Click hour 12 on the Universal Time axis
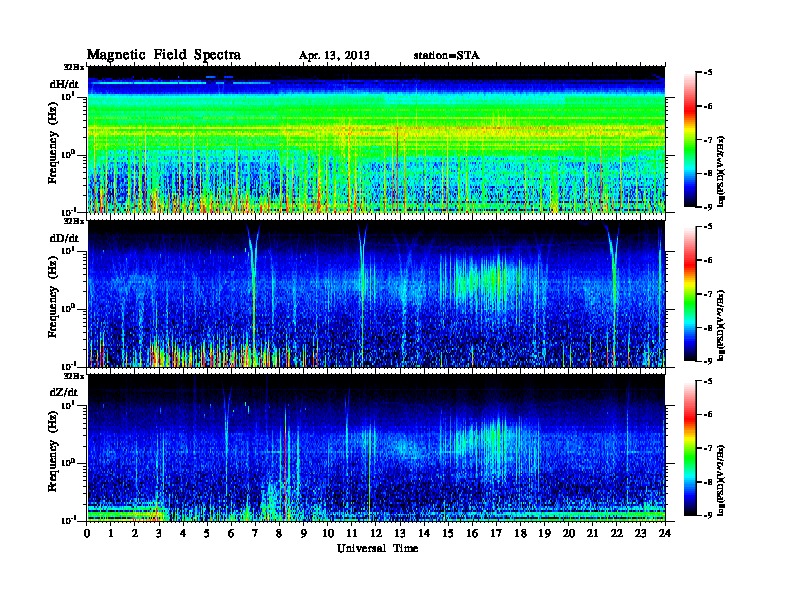The width and height of the screenshot is (792, 612). (376, 533)
